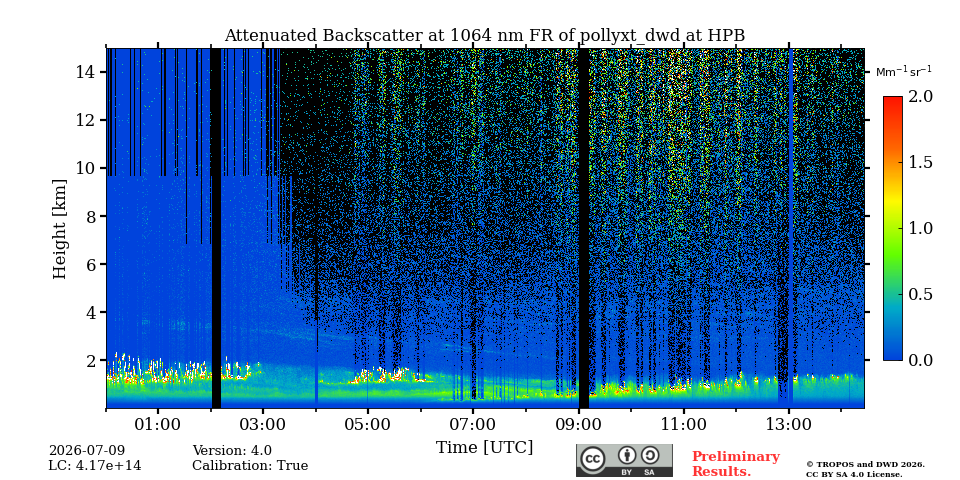The height and width of the screenshot is (480, 960).
Task: Click the Version: 4.0 text
Action: [232, 451]
